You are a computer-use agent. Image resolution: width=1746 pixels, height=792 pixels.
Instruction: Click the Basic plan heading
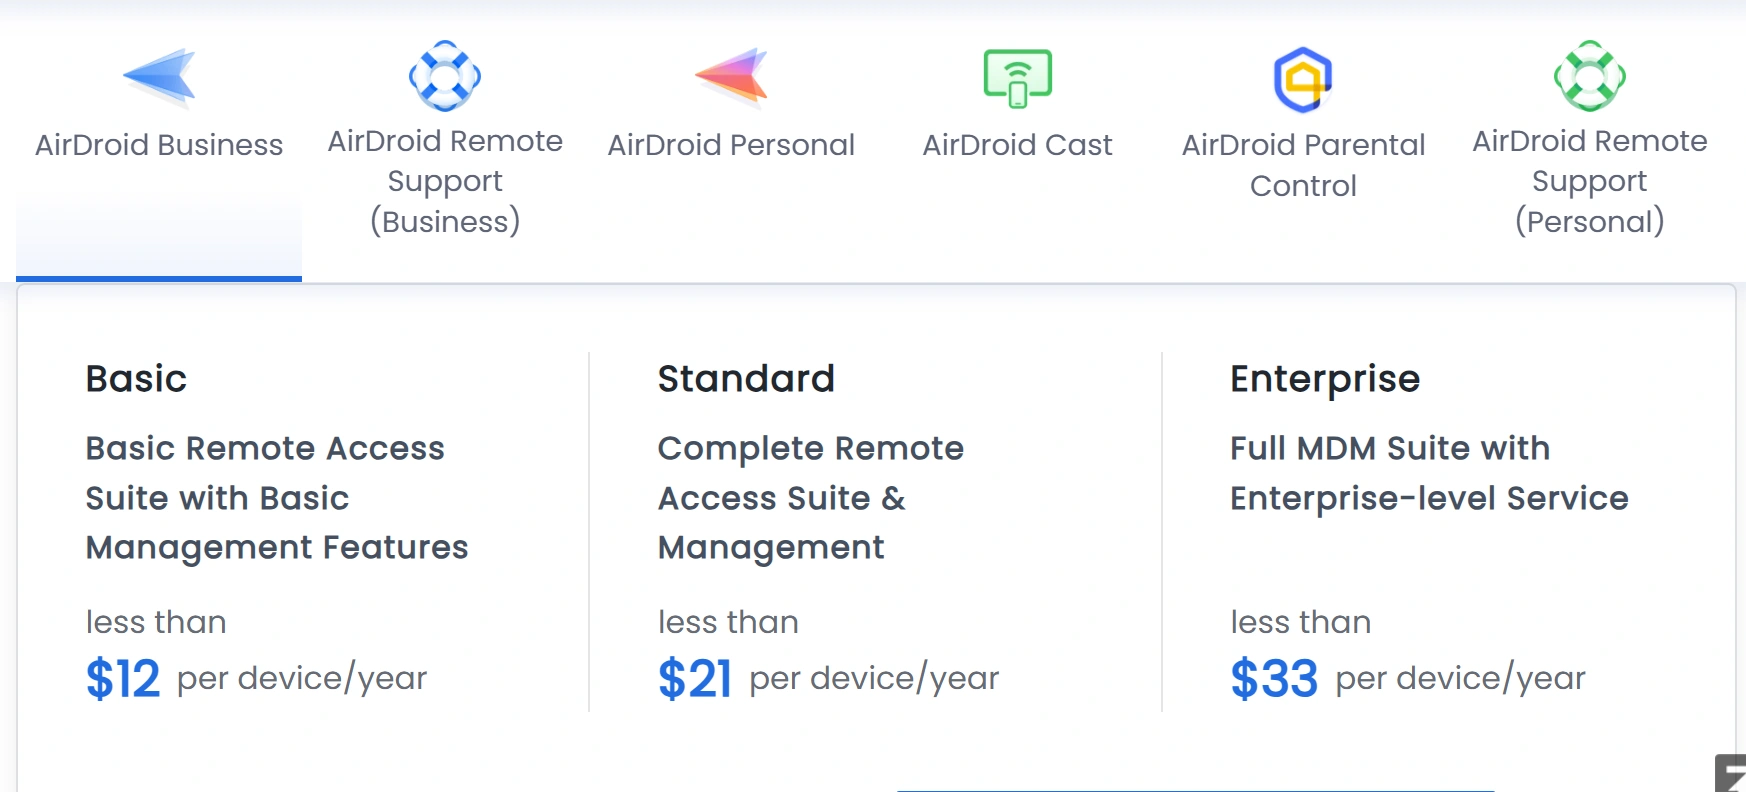coord(137,379)
